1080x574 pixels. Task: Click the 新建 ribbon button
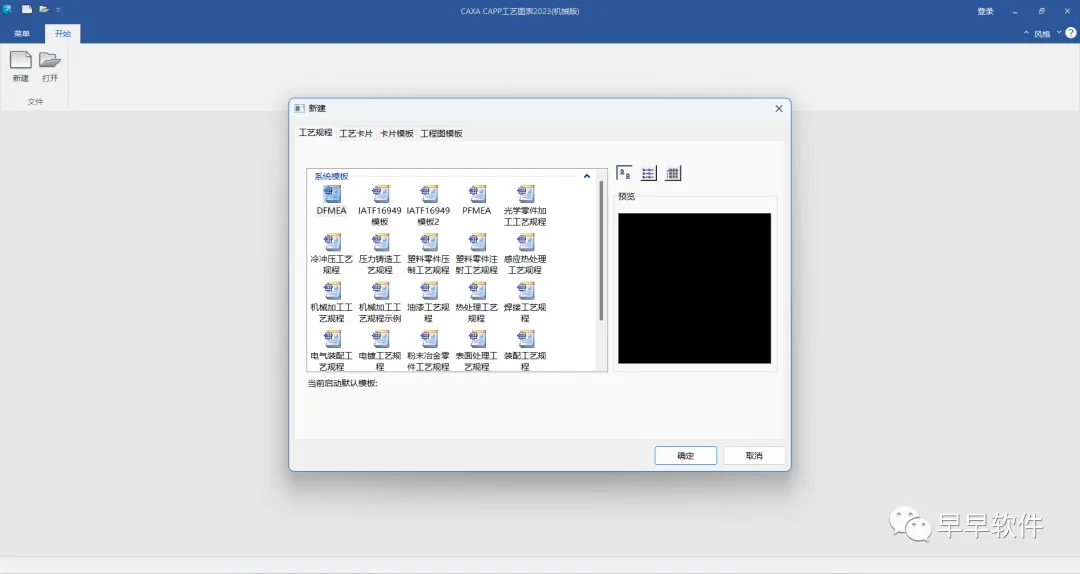coord(21,67)
